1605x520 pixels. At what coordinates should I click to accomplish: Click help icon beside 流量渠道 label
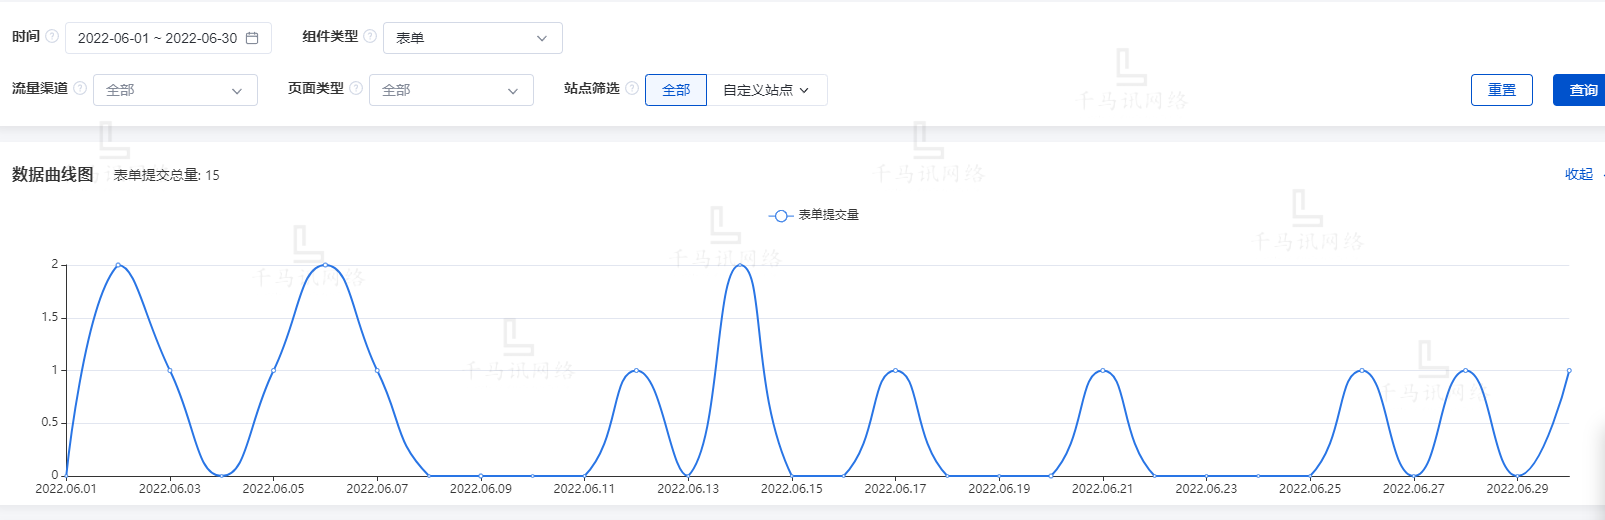(x=80, y=88)
